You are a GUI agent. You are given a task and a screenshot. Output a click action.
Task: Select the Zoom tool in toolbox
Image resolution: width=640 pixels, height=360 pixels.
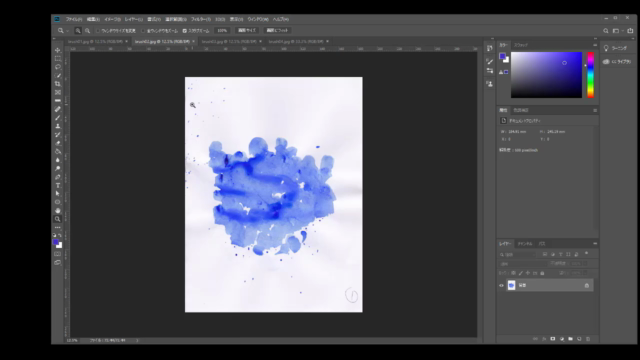[x=58, y=219]
